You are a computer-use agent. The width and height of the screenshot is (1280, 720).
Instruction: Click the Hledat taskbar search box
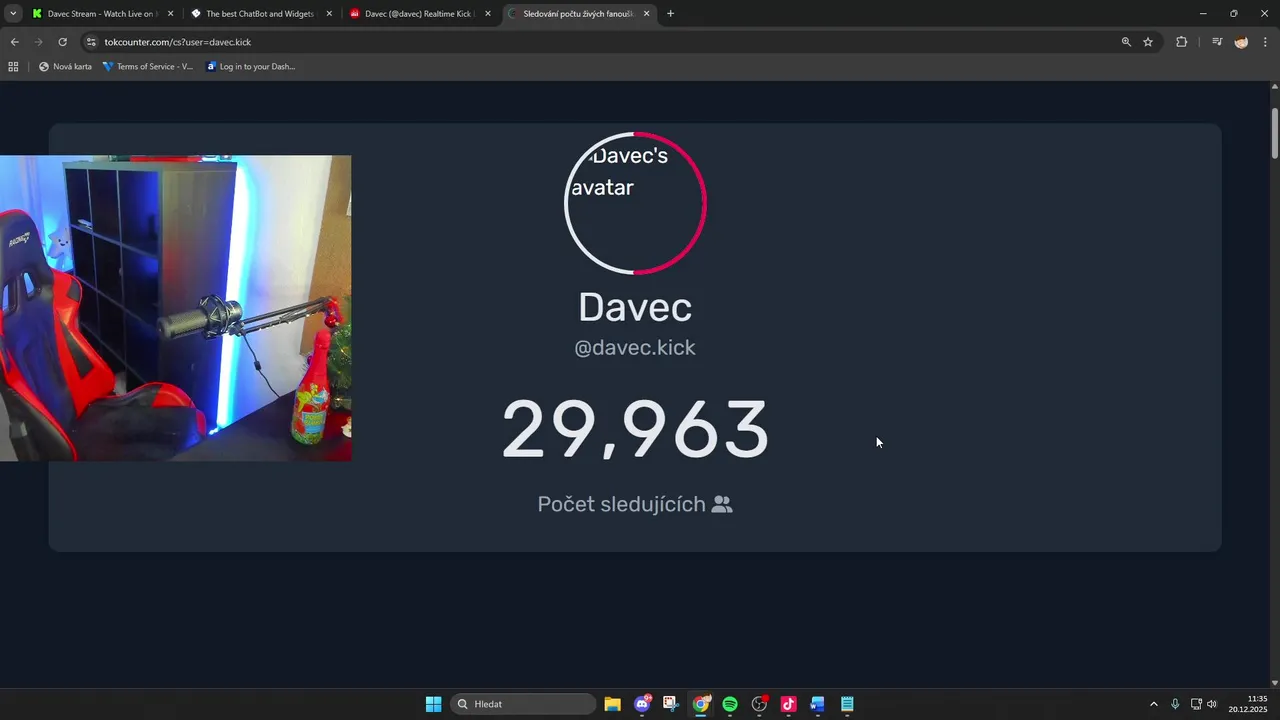pos(523,704)
